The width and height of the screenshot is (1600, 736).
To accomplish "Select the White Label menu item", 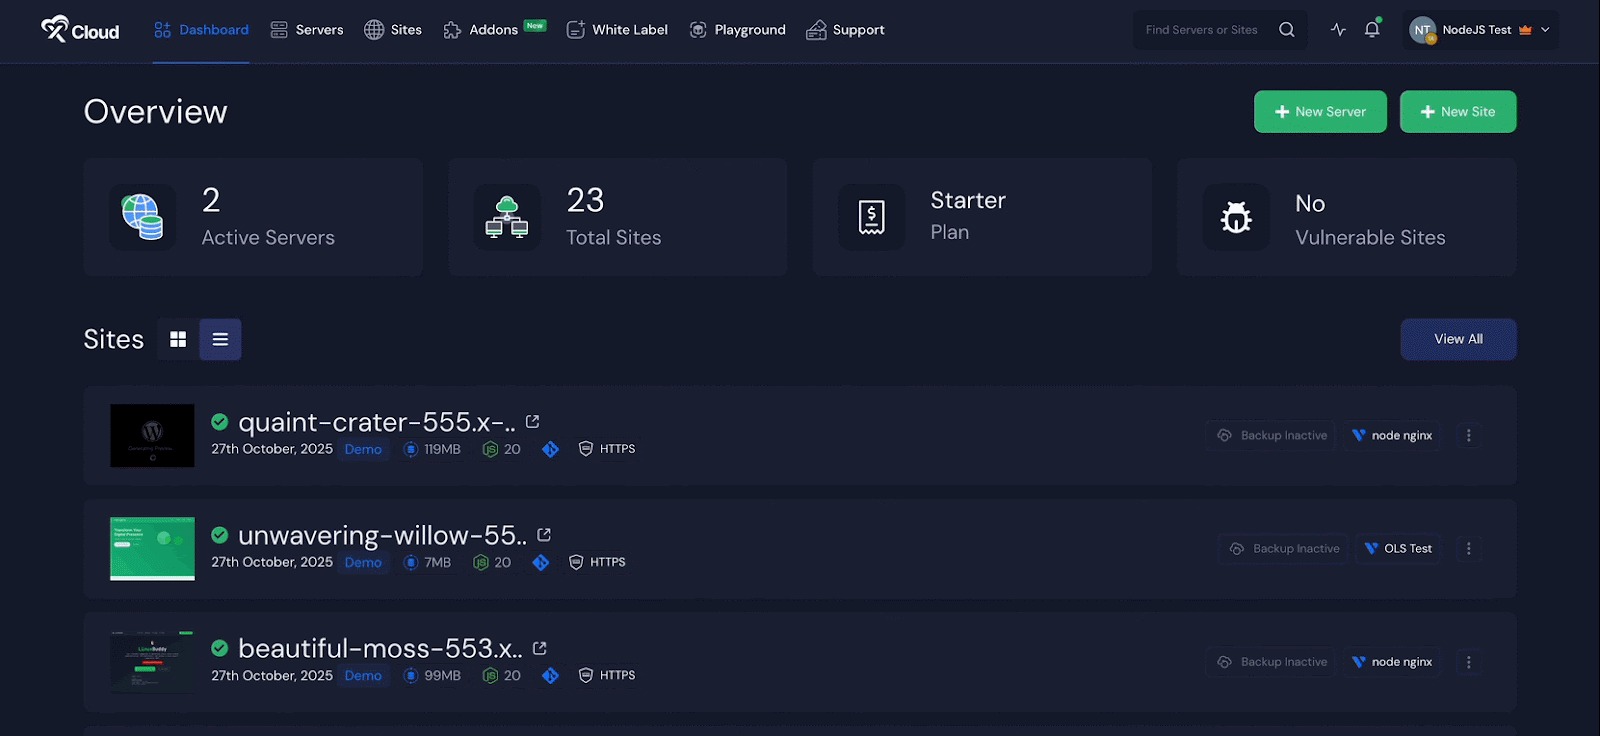I will click(x=617, y=30).
